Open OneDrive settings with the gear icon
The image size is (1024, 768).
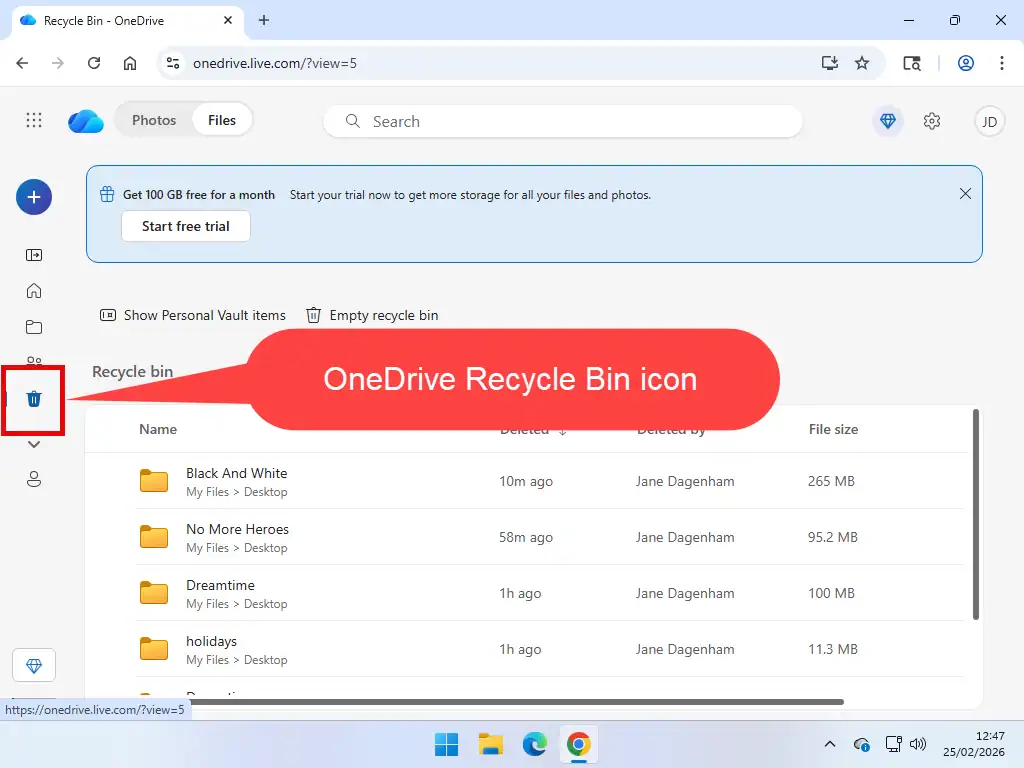point(932,120)
